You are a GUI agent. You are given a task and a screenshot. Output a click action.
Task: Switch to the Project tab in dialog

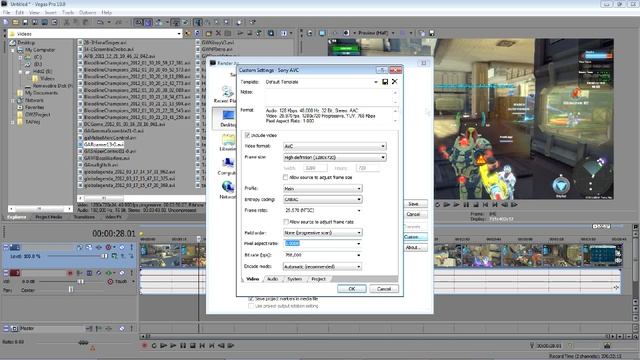(318, 279)
